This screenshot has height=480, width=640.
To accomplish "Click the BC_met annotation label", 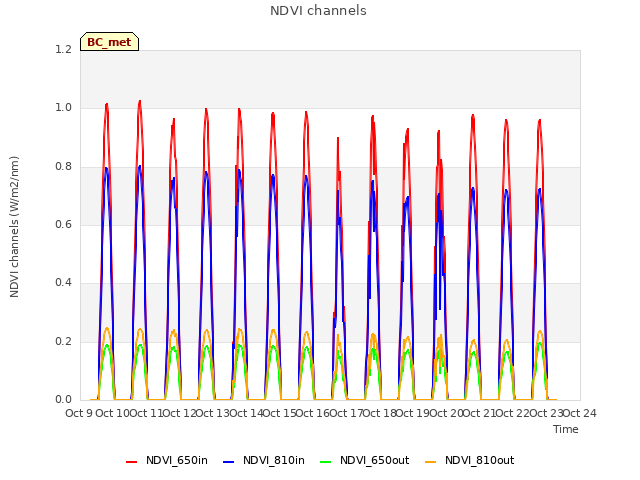I will point(109,42).
